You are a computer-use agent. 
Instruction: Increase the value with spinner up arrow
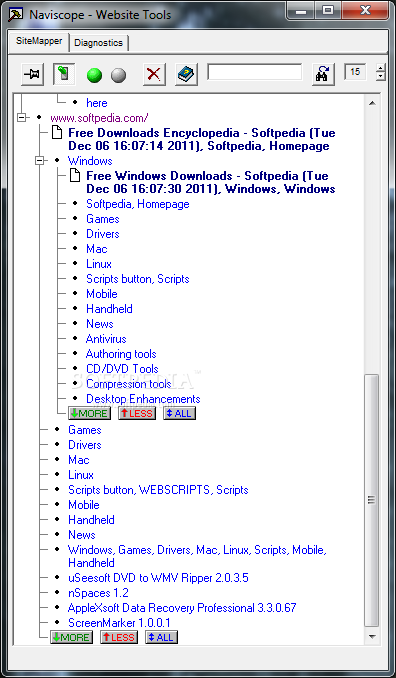[x=380, y=67]
